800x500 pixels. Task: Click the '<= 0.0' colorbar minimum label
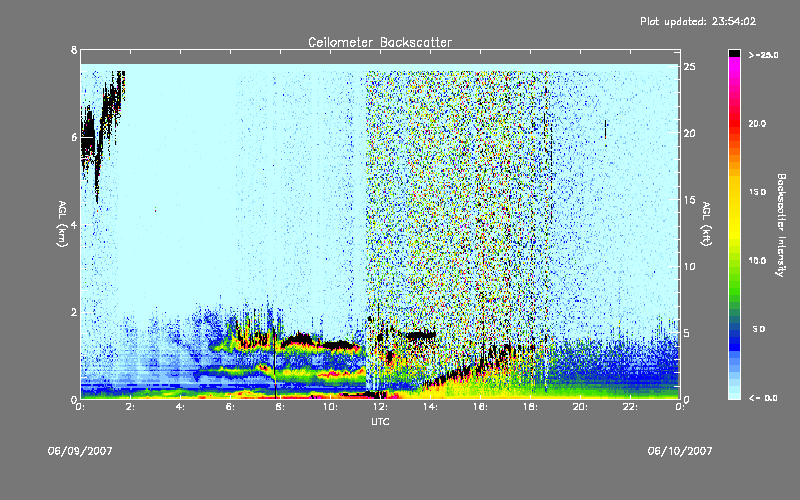(x=764, y=398)
